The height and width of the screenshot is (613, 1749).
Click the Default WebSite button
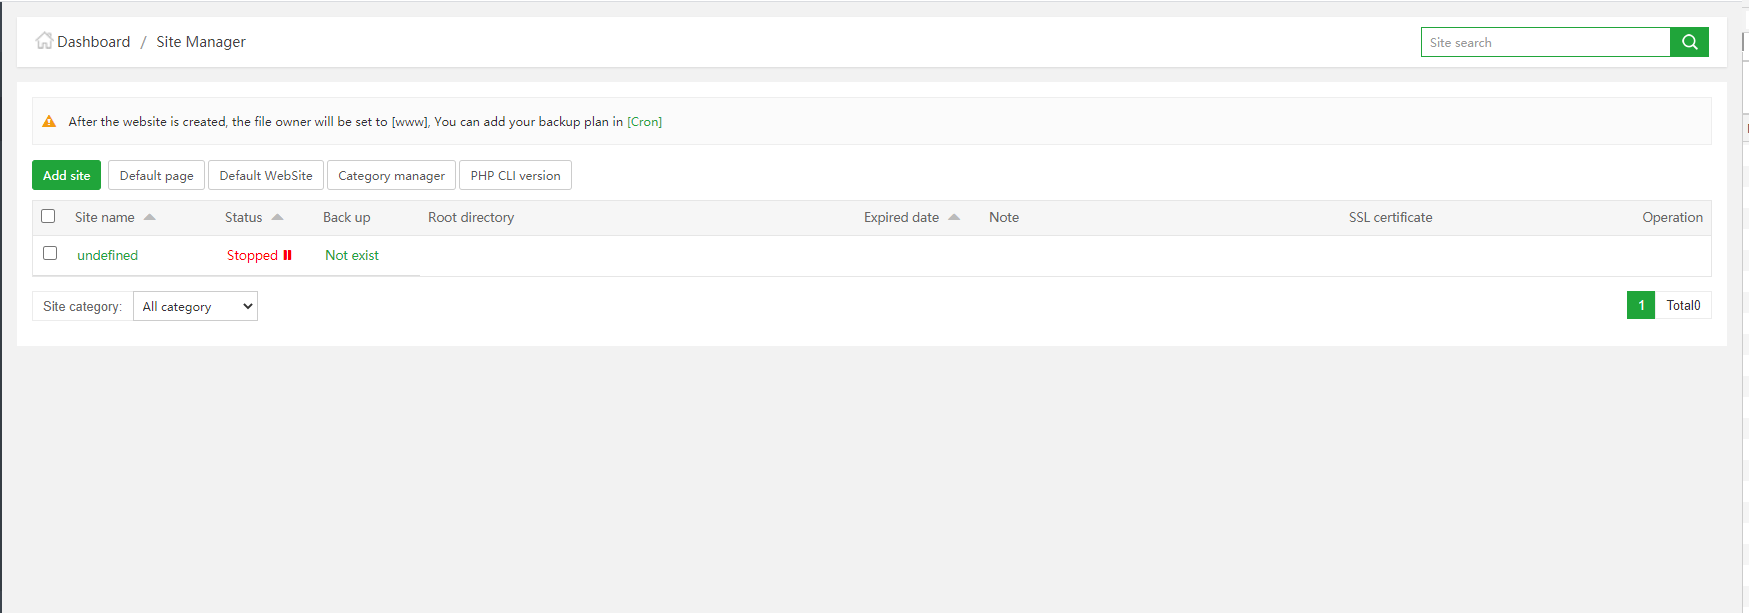tap(266, 176)
